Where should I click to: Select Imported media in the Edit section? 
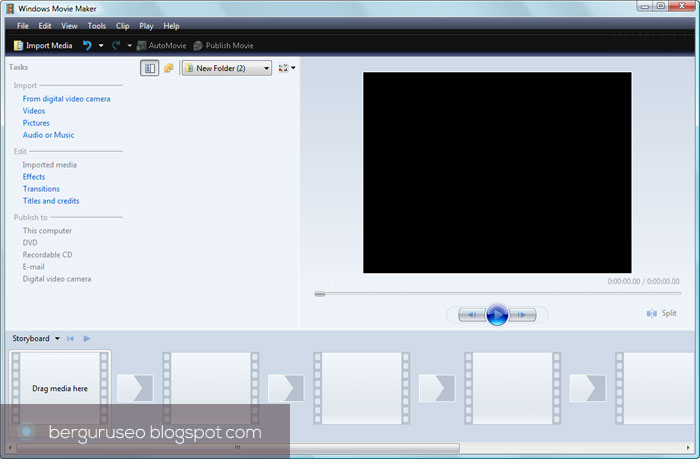50,165
